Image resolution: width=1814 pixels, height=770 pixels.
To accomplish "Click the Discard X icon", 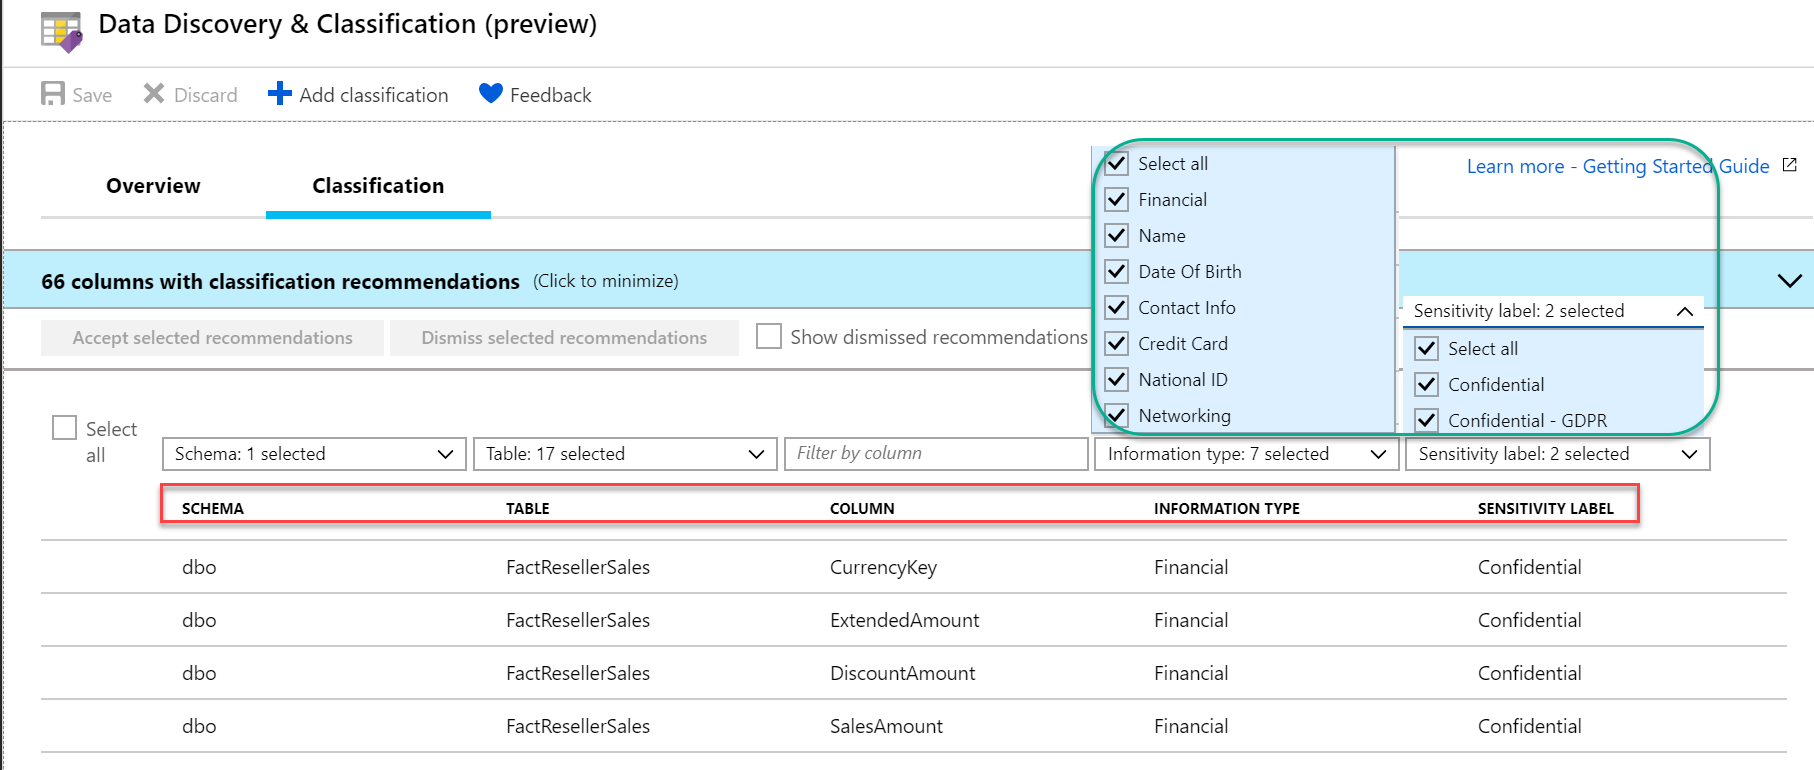I will tap(154, 94).
